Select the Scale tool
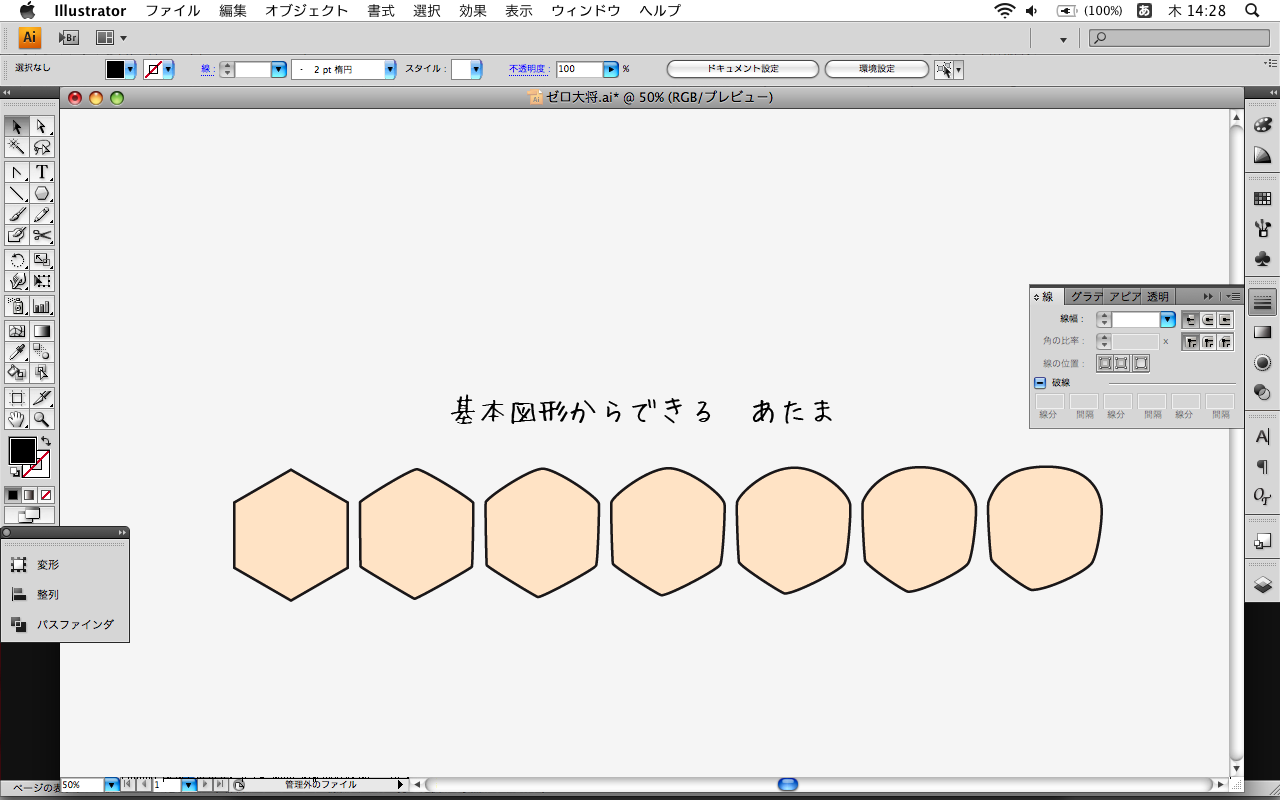This screenshot has width=1280, height=800. click(x=42, y=260)
